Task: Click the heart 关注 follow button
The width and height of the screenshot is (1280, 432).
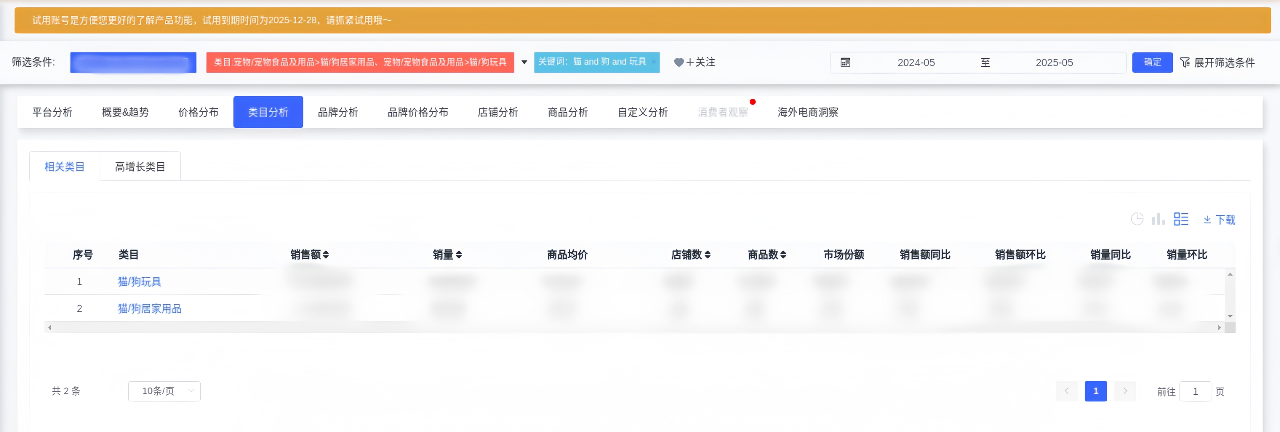Action: [x=695, y=62]
